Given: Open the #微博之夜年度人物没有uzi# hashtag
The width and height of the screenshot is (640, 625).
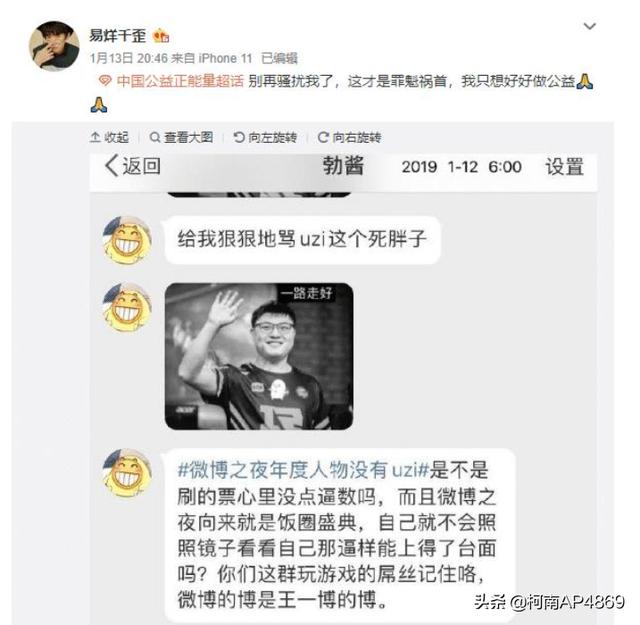Looking at the screenshot, I should pyautogui.click(x=303, y=470).
